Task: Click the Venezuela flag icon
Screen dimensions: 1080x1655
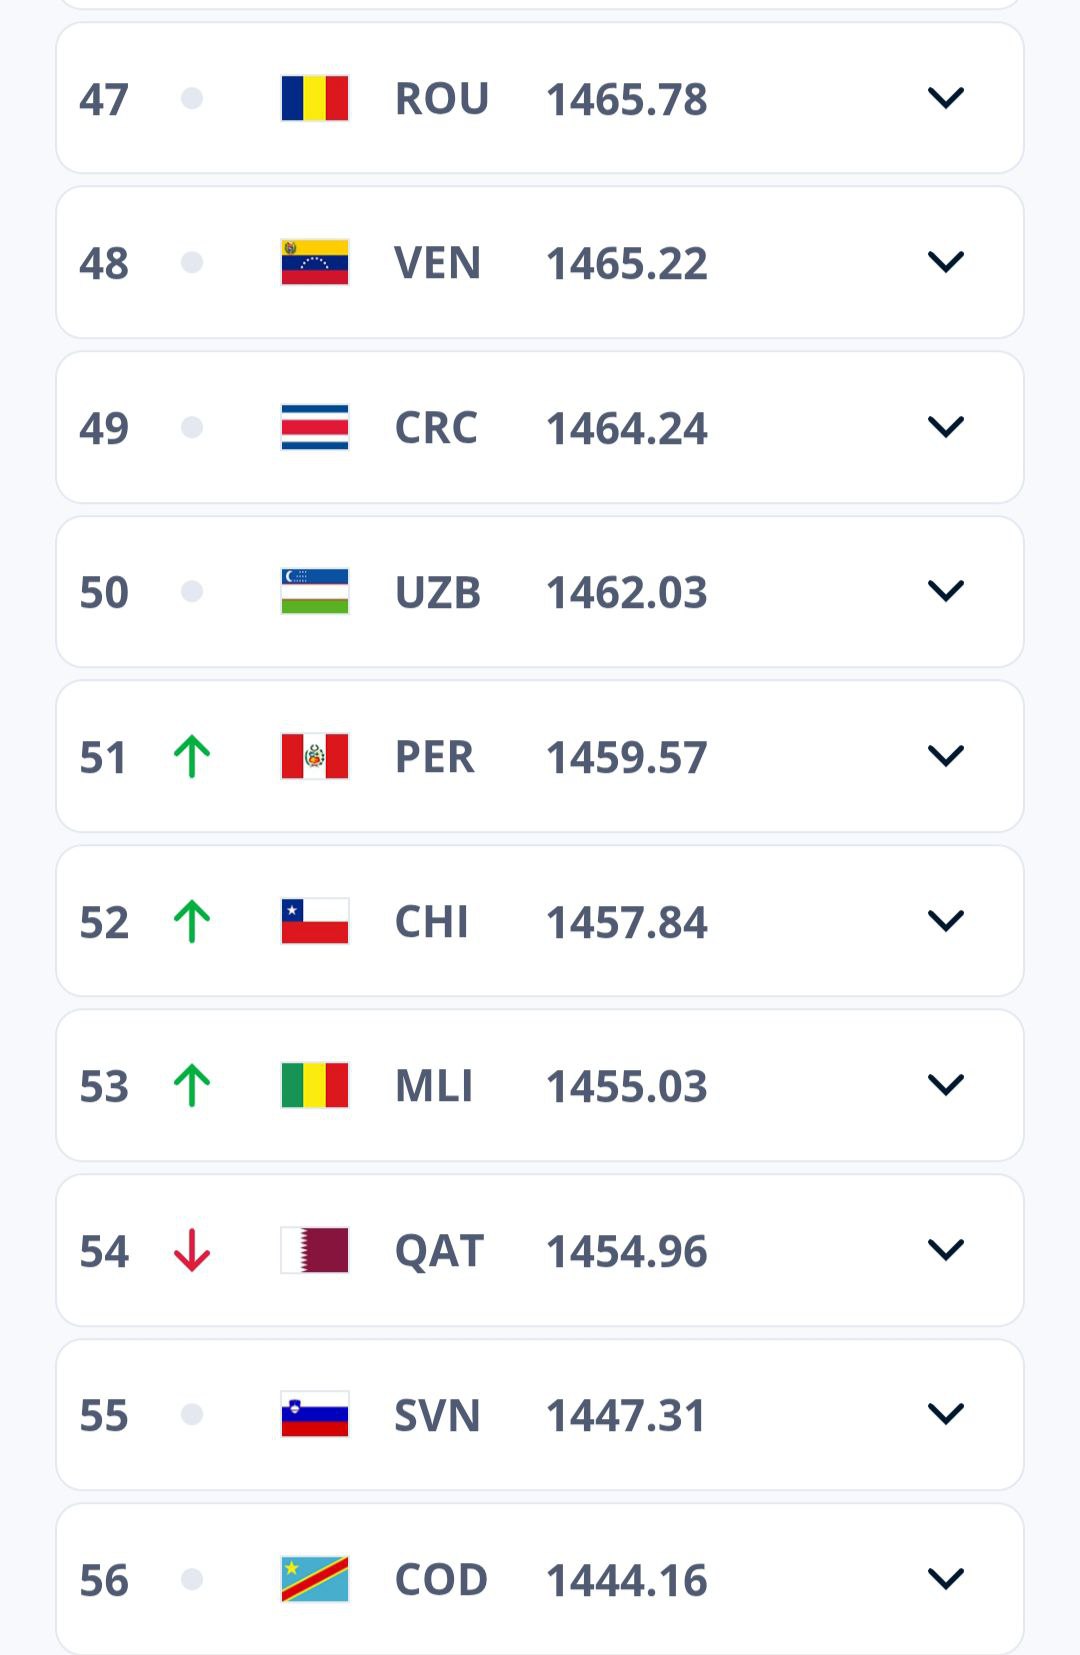Action: [x=315, y=263]
